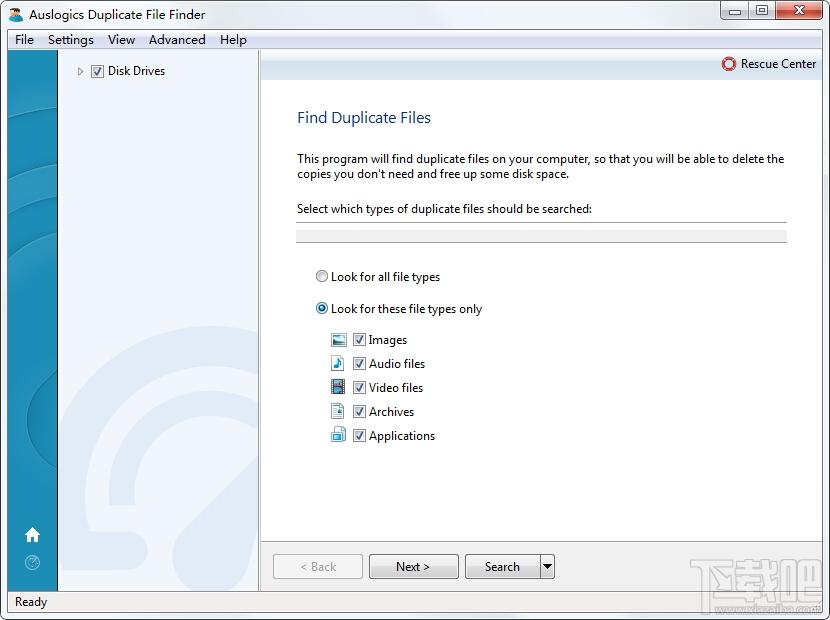The image size is (830, 620).
Task: Click the Images picture icon
Action: [338, 340]
